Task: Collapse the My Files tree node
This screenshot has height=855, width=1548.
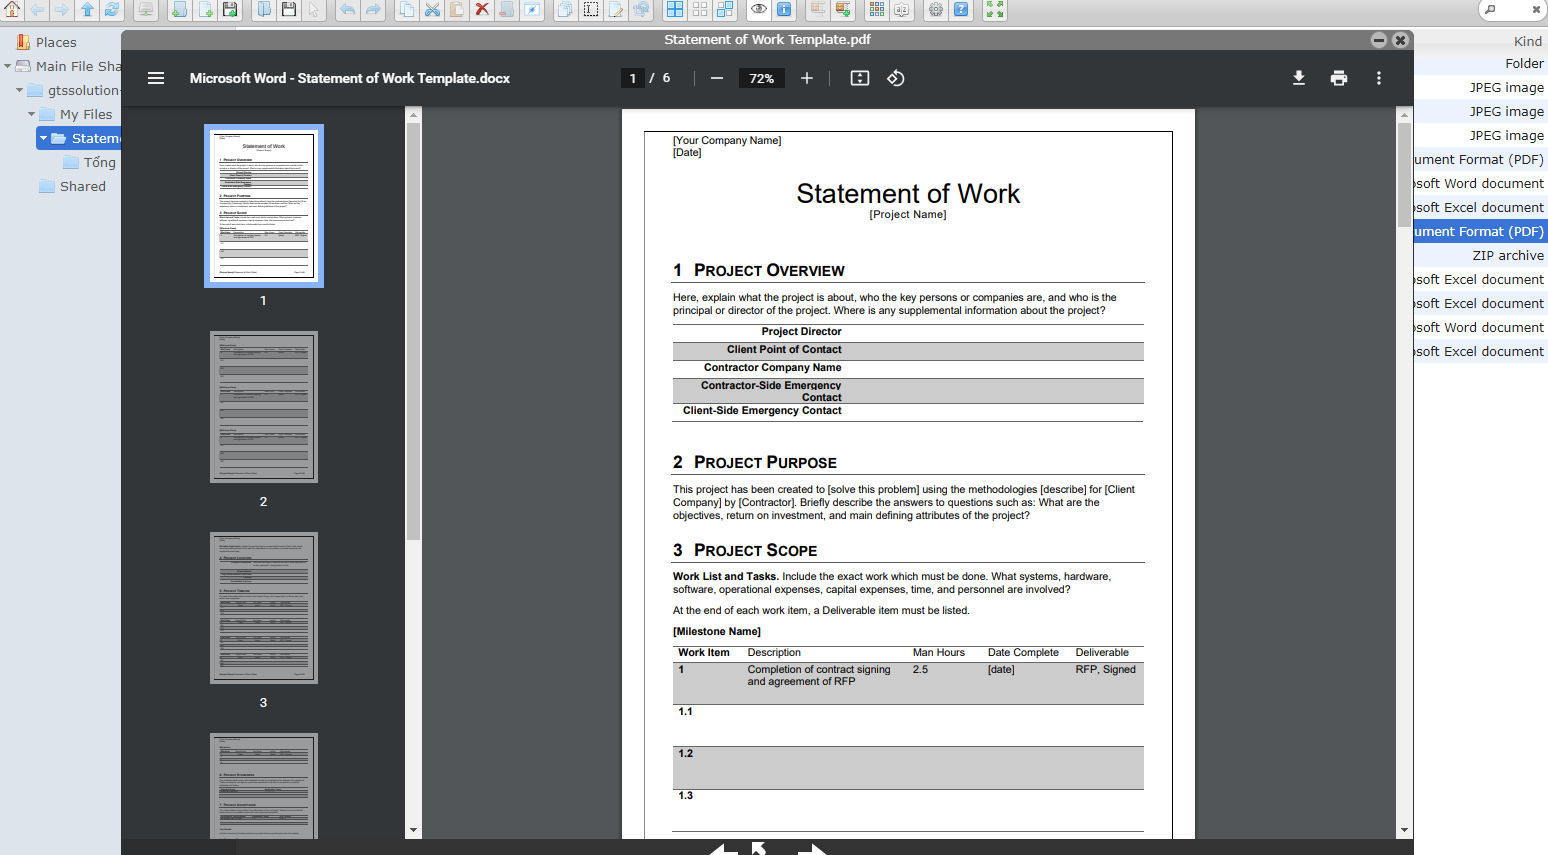Action: (x=31, y=114)
